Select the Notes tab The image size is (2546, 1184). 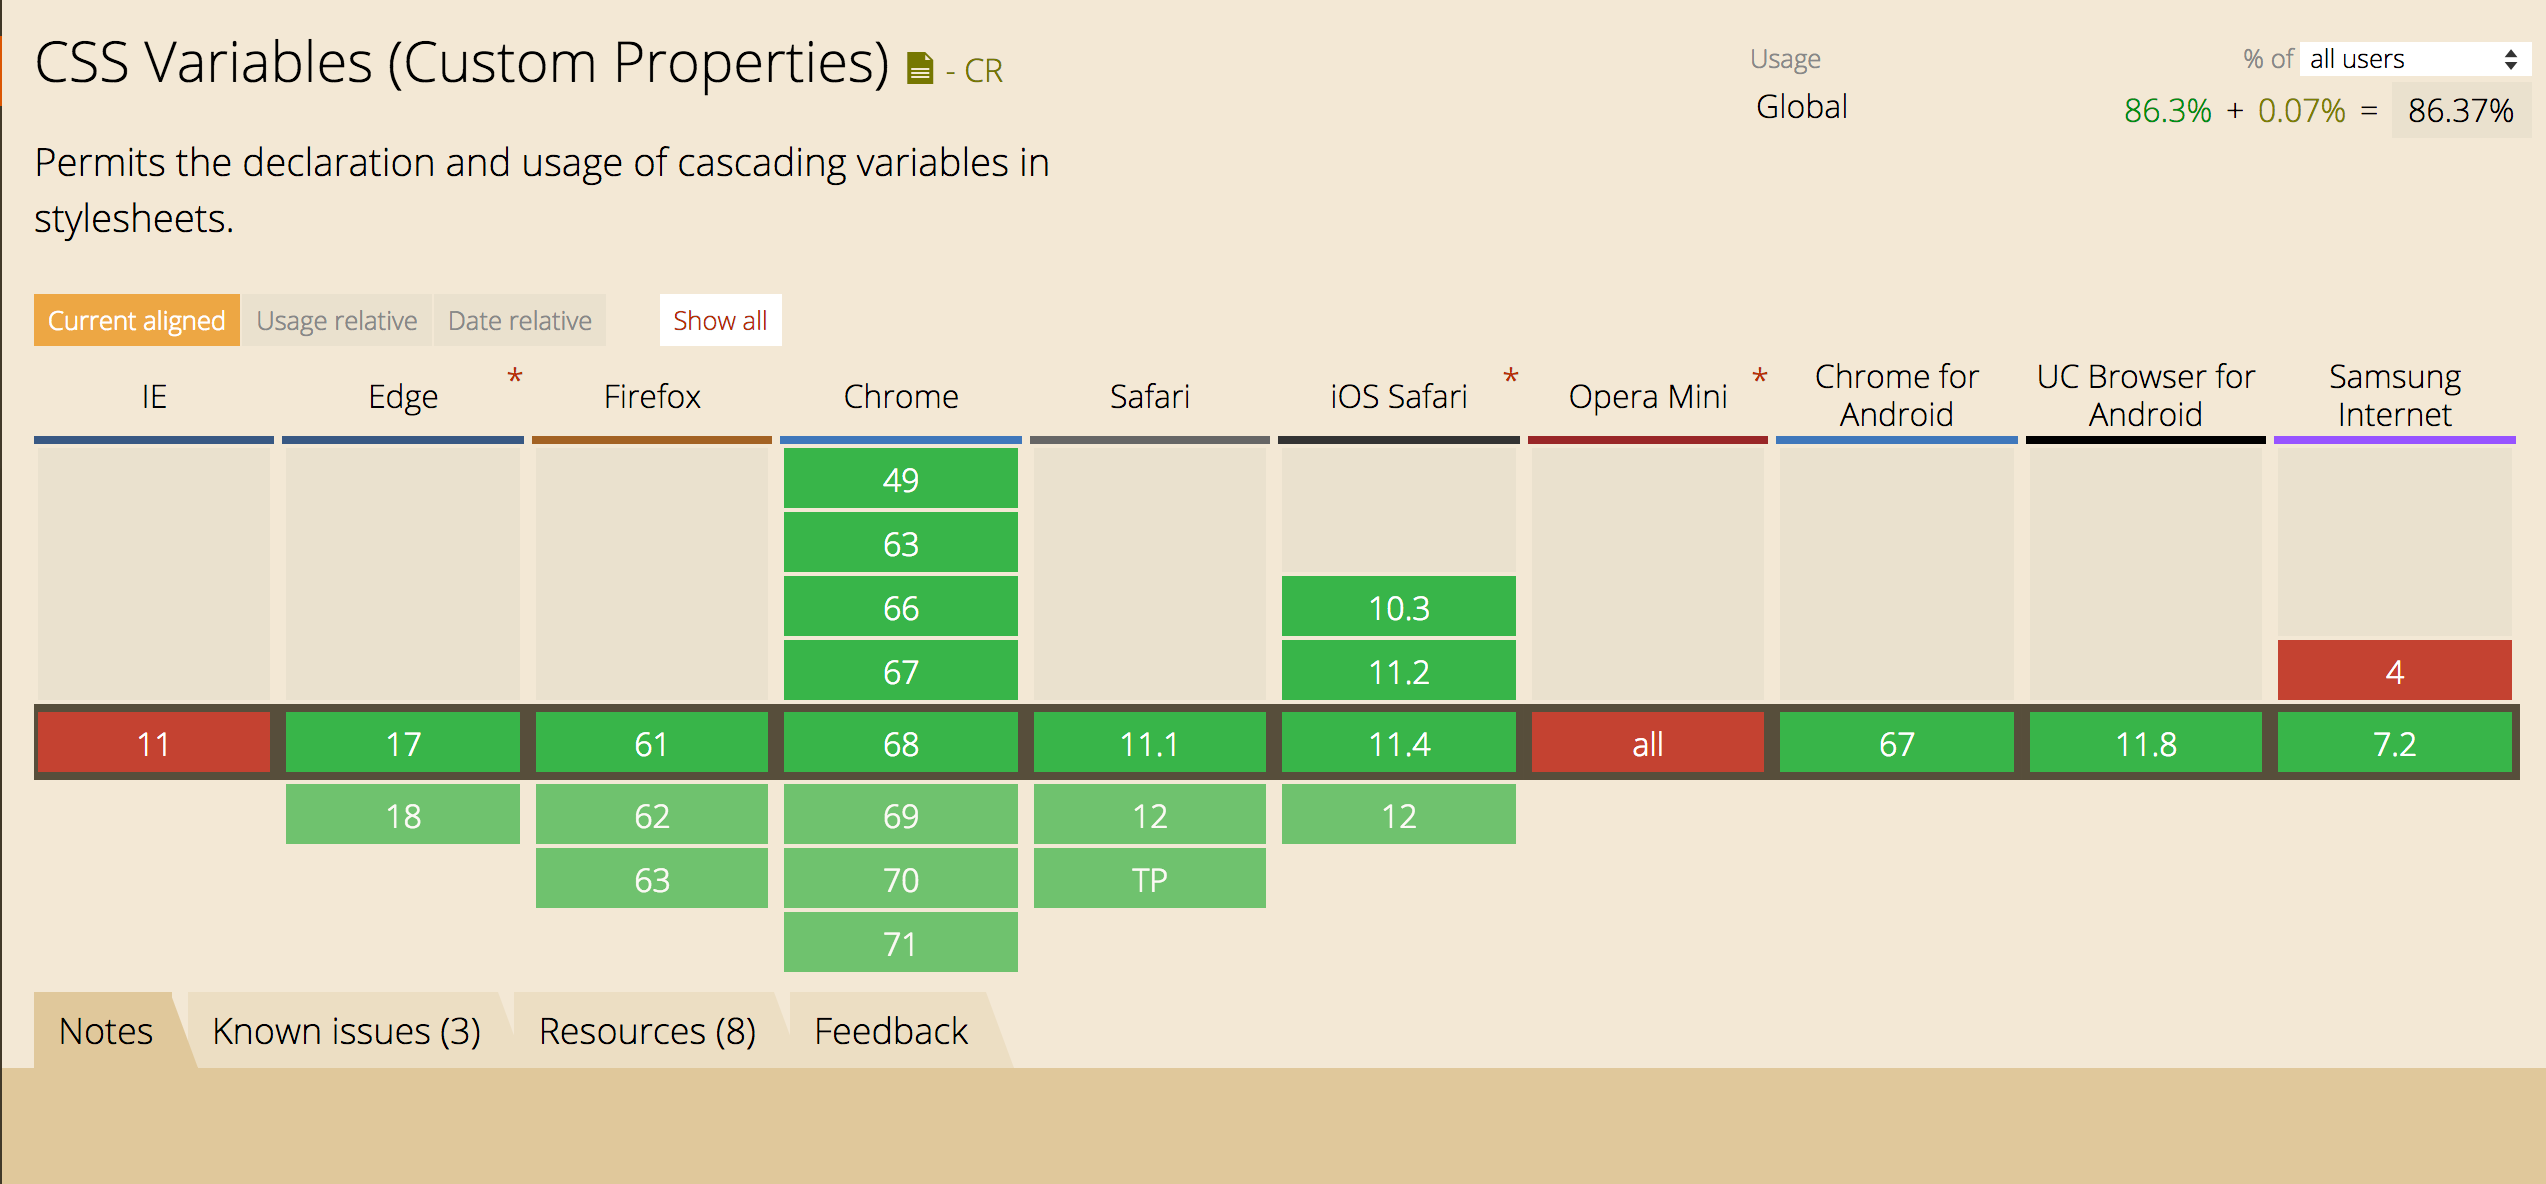pyautogui.click(x=105, y=1030)
